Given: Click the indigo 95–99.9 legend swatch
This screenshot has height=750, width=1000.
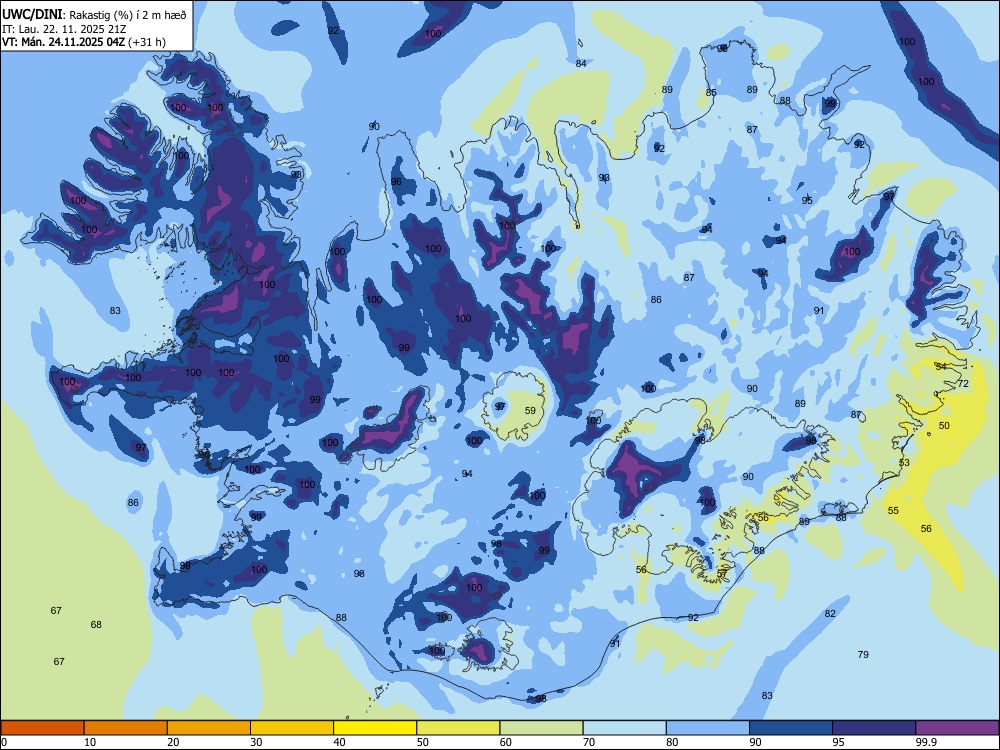Looking at the screenshot, I should pos(874,728).
